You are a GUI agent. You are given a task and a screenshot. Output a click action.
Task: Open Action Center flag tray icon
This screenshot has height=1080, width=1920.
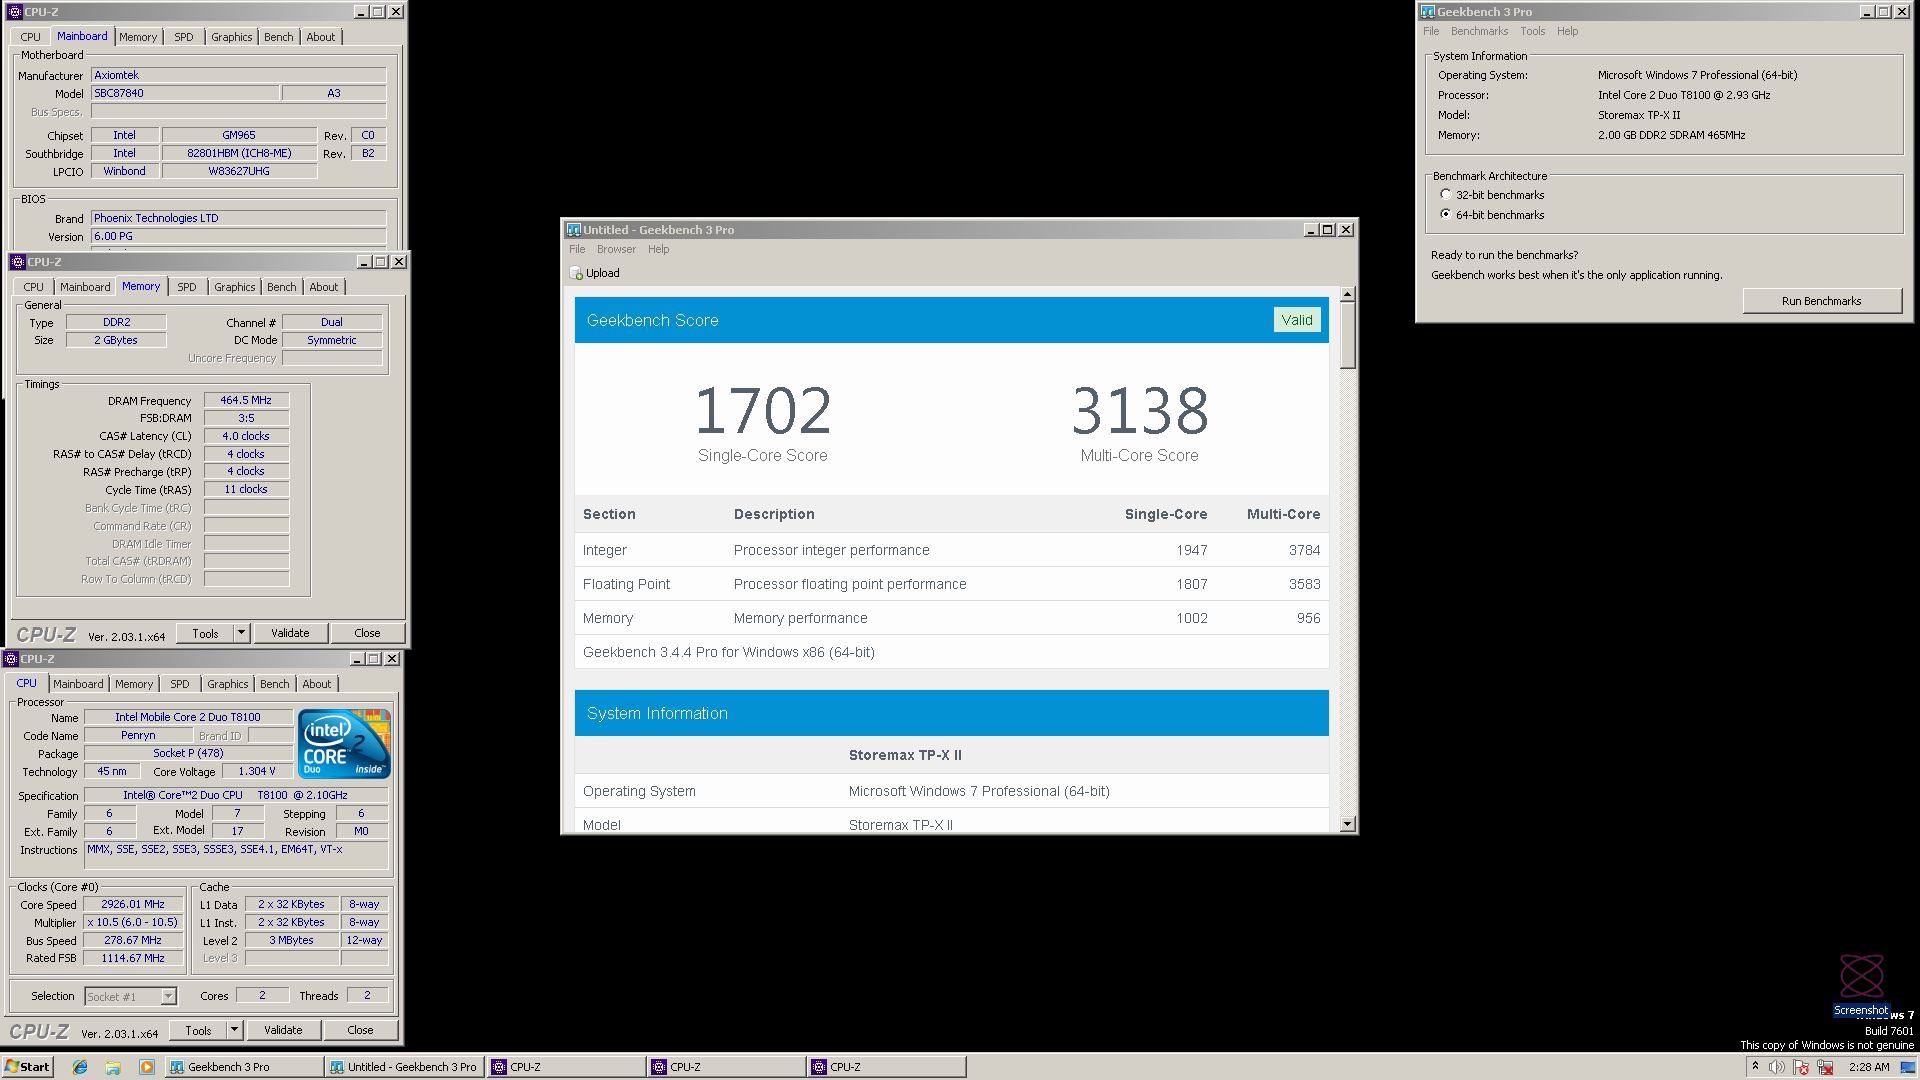coord(1801,1067)
